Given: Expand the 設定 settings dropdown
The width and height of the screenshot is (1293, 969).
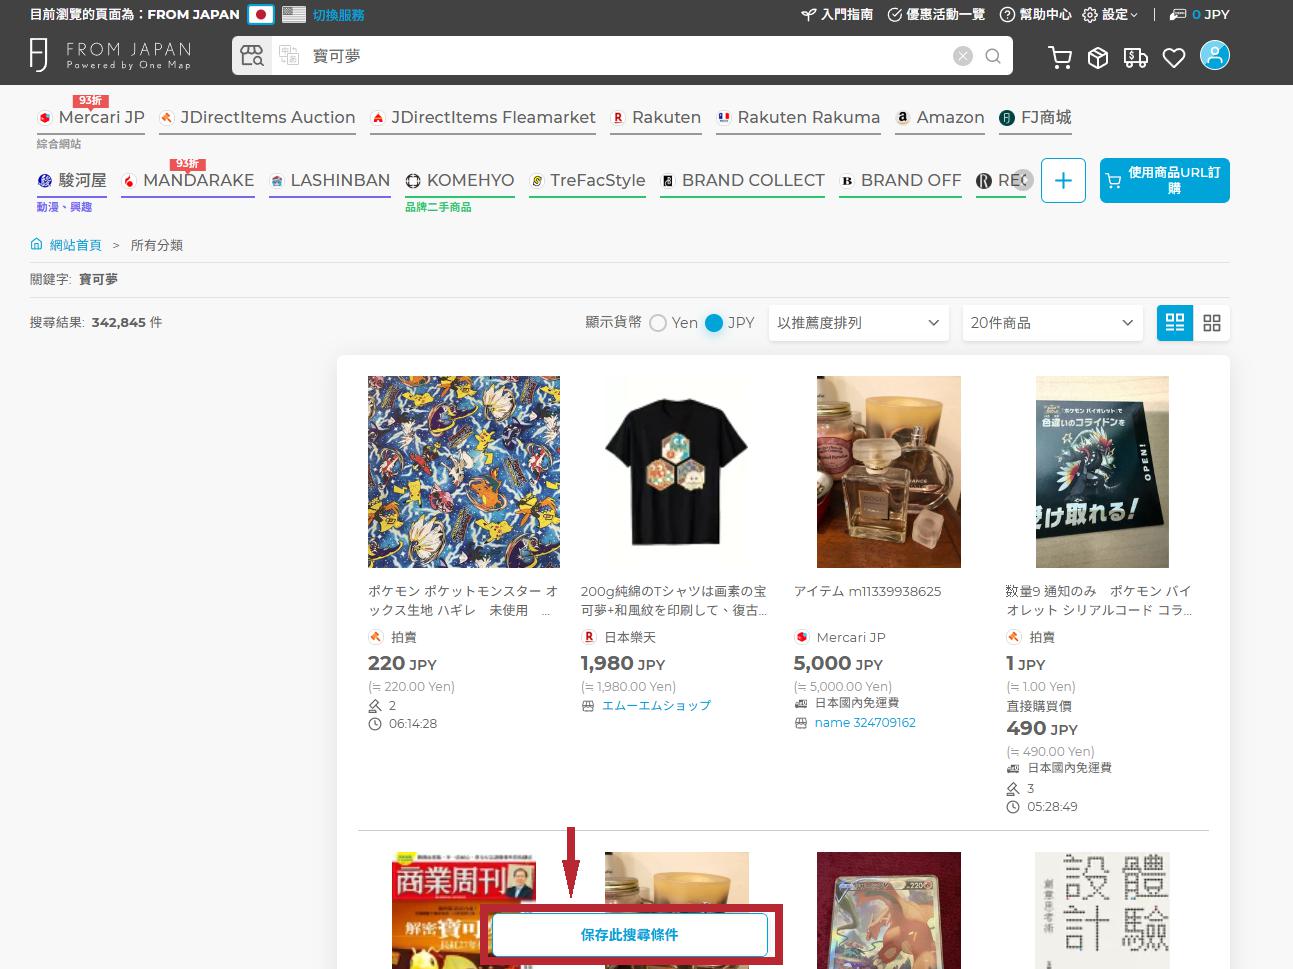Looking at the screenshot, I should point(1110,14).
